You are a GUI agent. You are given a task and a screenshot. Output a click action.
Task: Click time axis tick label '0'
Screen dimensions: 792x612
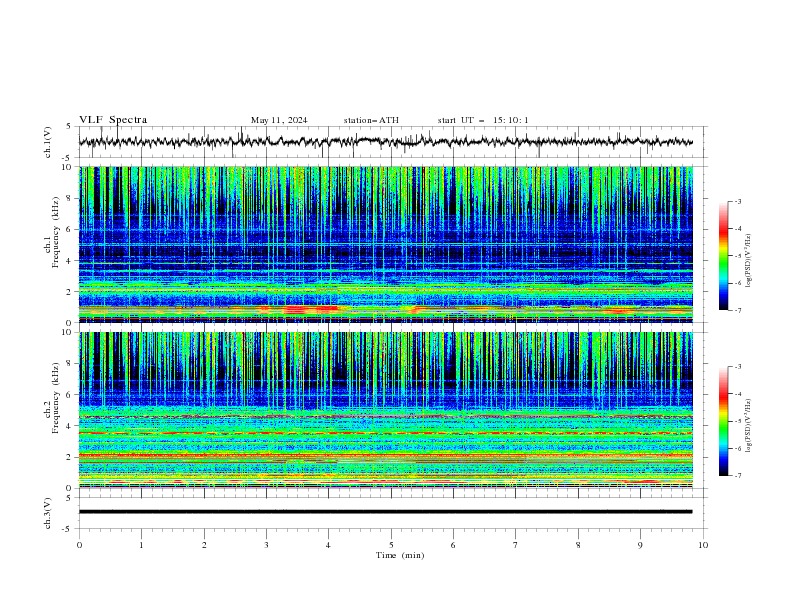pos(79,545)
